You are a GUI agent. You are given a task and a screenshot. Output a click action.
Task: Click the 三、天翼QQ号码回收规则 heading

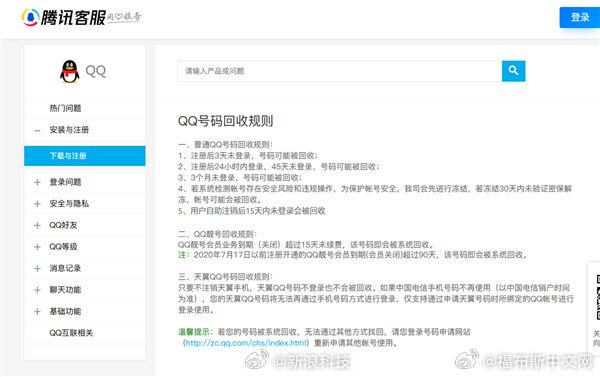[x=225, y=277]
